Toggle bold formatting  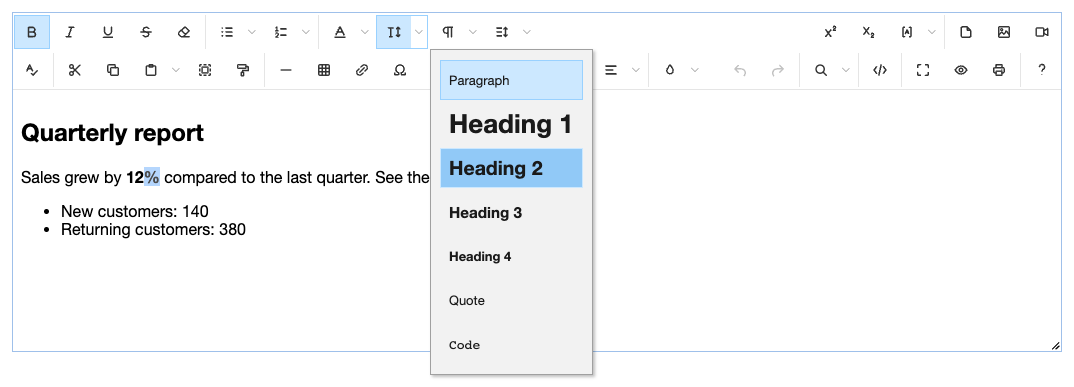(32, 32)
